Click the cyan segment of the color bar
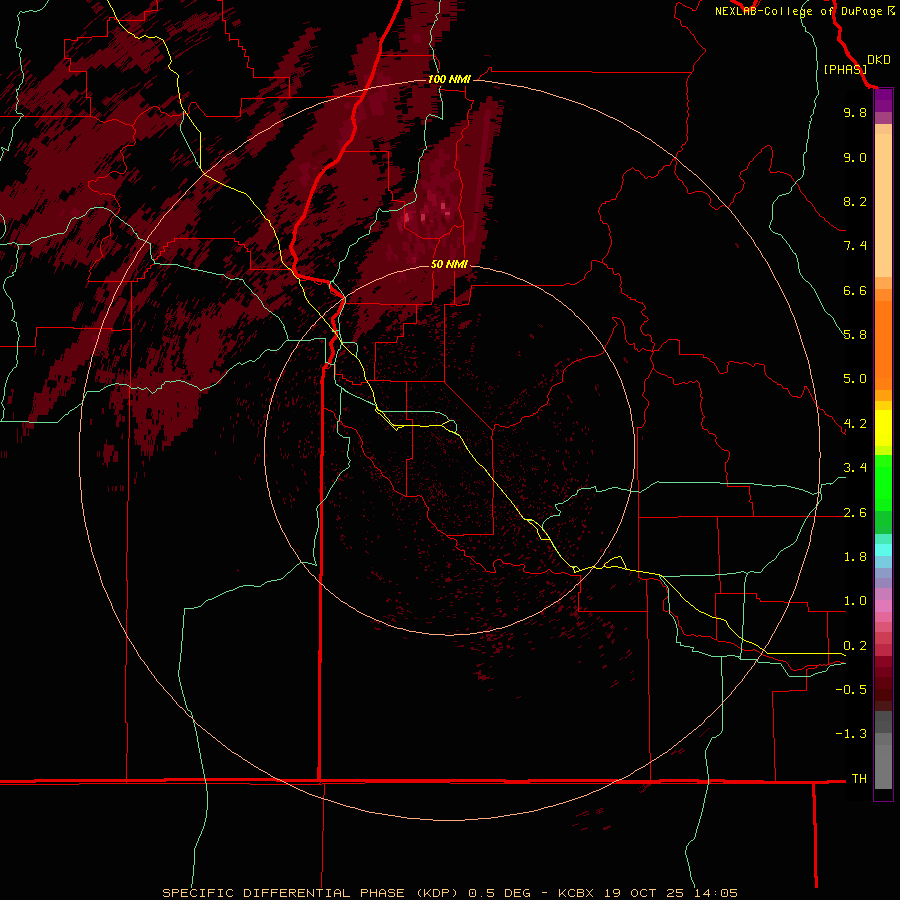This screenshot has width=900, height=900. tap(883, 550)
